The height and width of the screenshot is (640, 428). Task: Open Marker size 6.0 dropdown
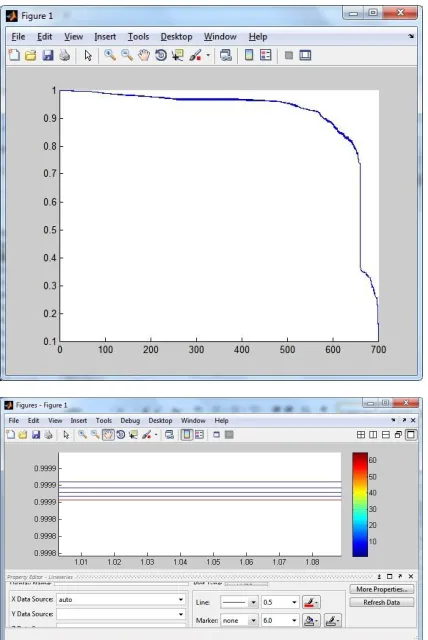click(294, 620)
